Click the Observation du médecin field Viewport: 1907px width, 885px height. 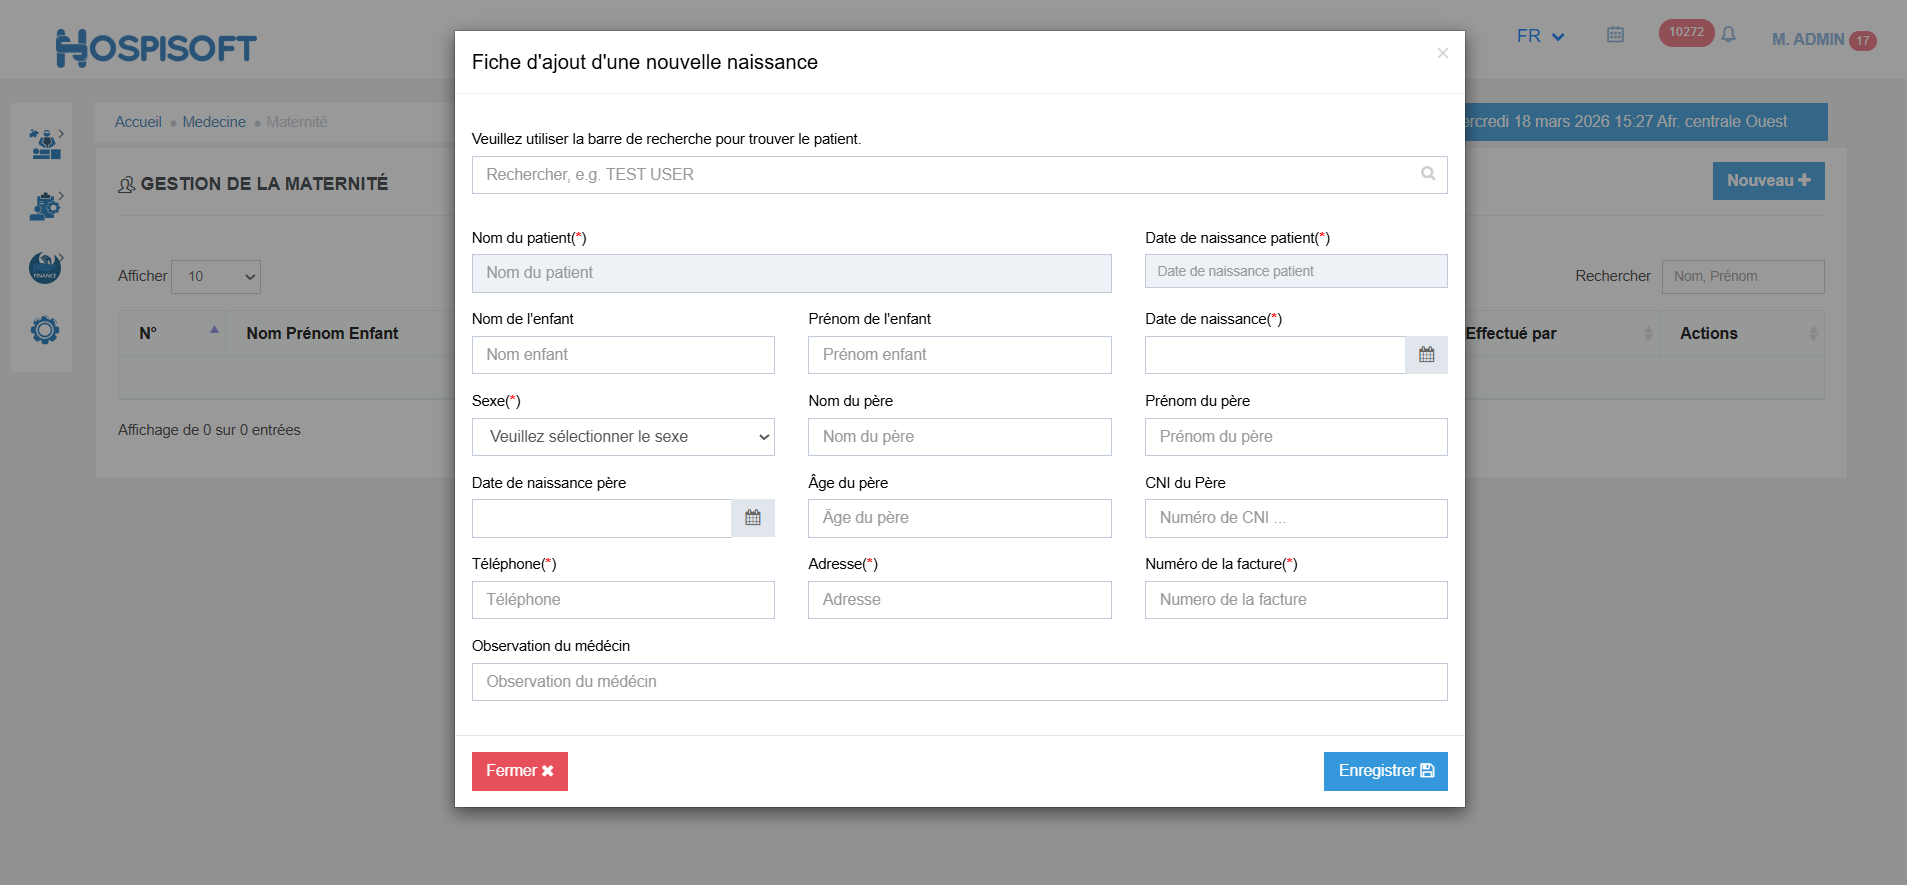959,682
